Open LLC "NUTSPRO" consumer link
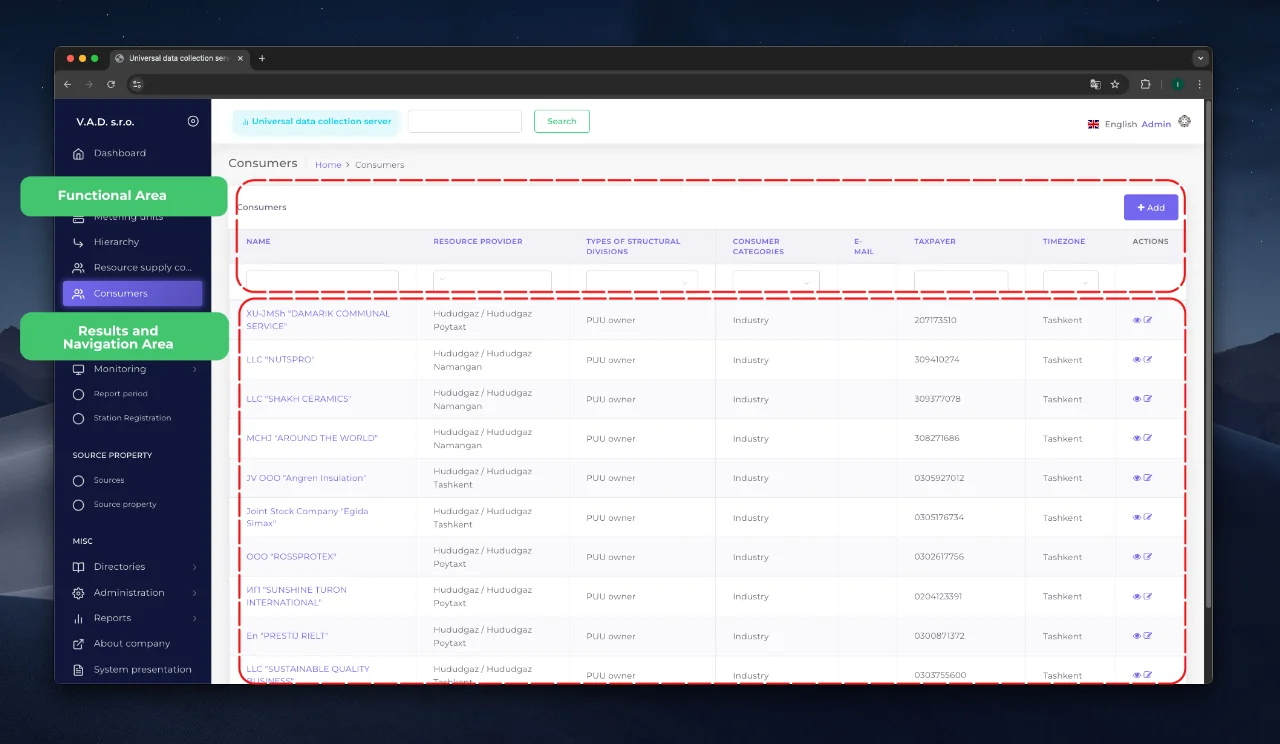This screenshot has height=744, width=1280. (280, 359)
